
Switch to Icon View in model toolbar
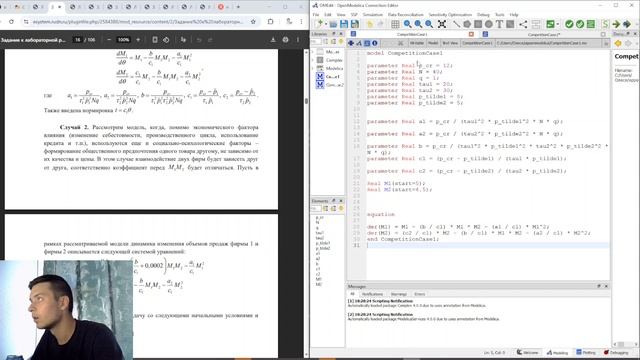point(351,43)
